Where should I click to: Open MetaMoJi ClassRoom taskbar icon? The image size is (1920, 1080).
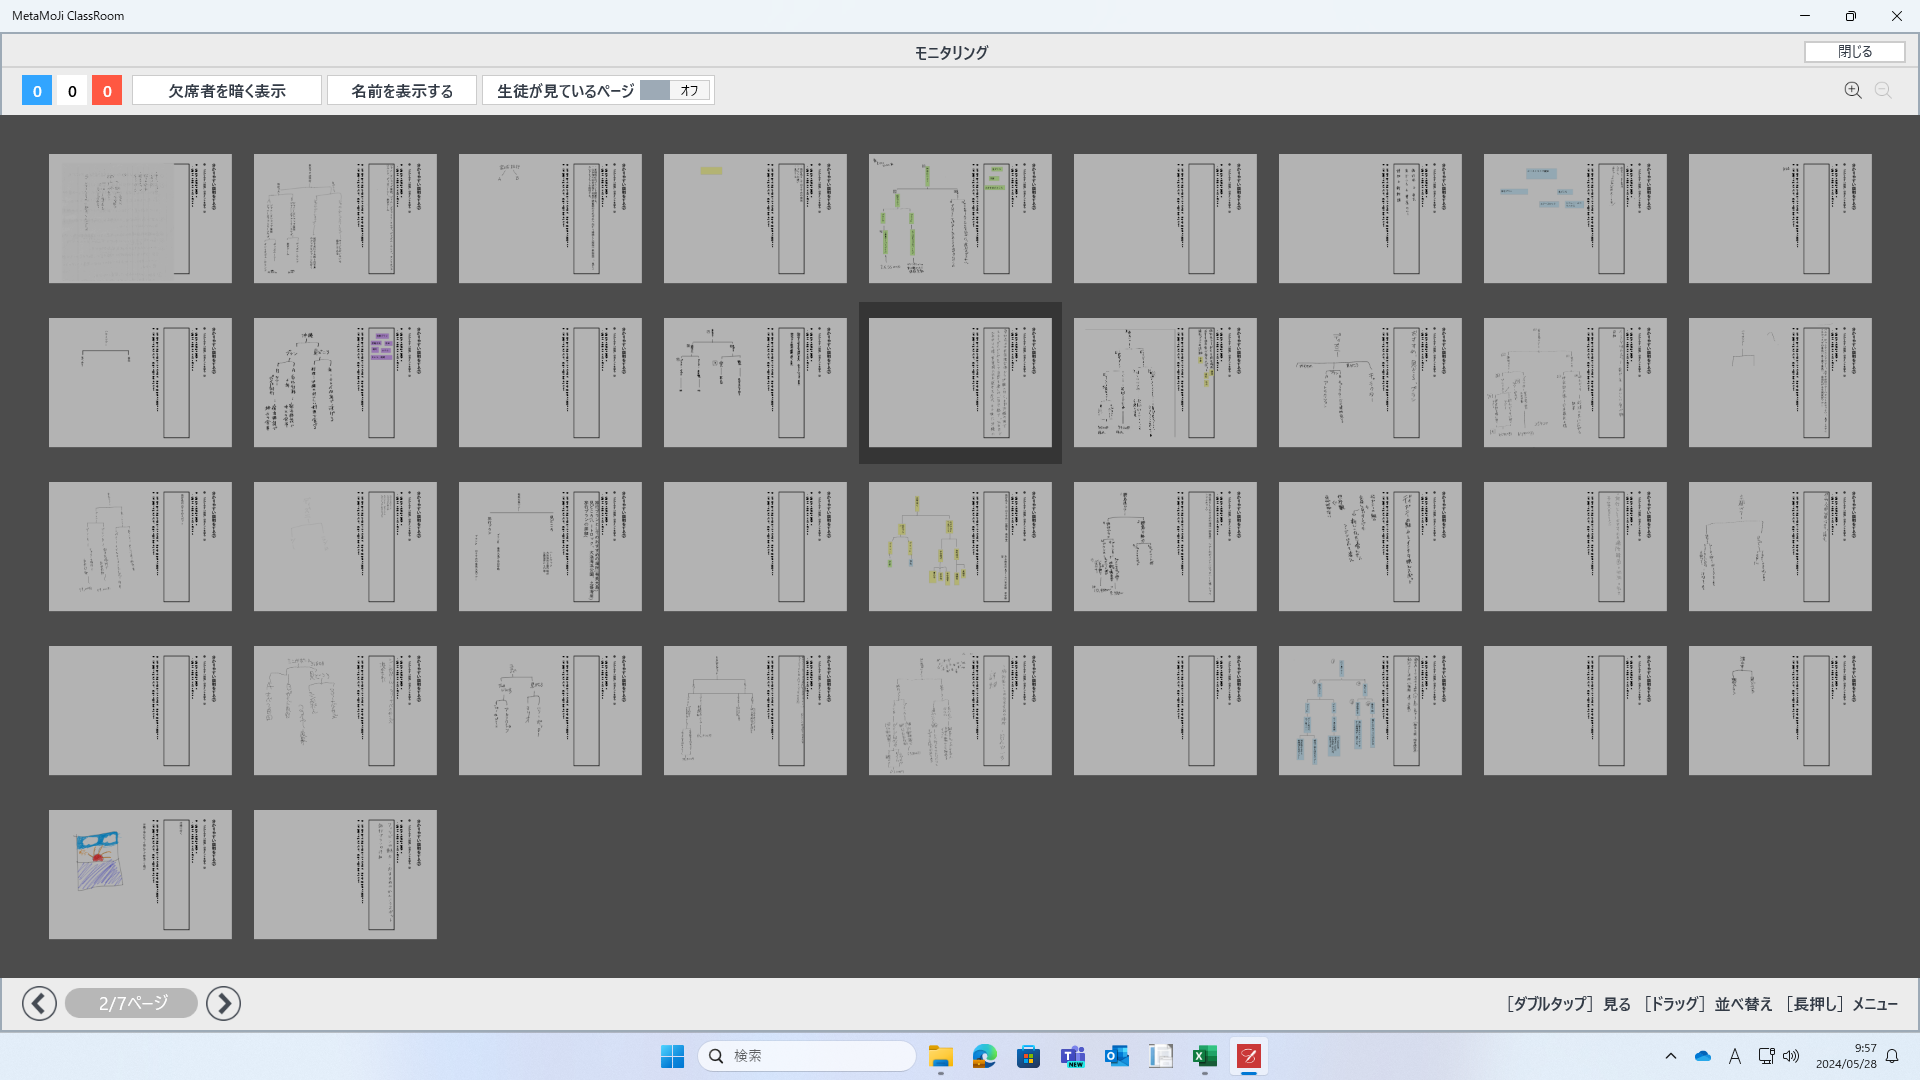(x=1249, y=1056)
